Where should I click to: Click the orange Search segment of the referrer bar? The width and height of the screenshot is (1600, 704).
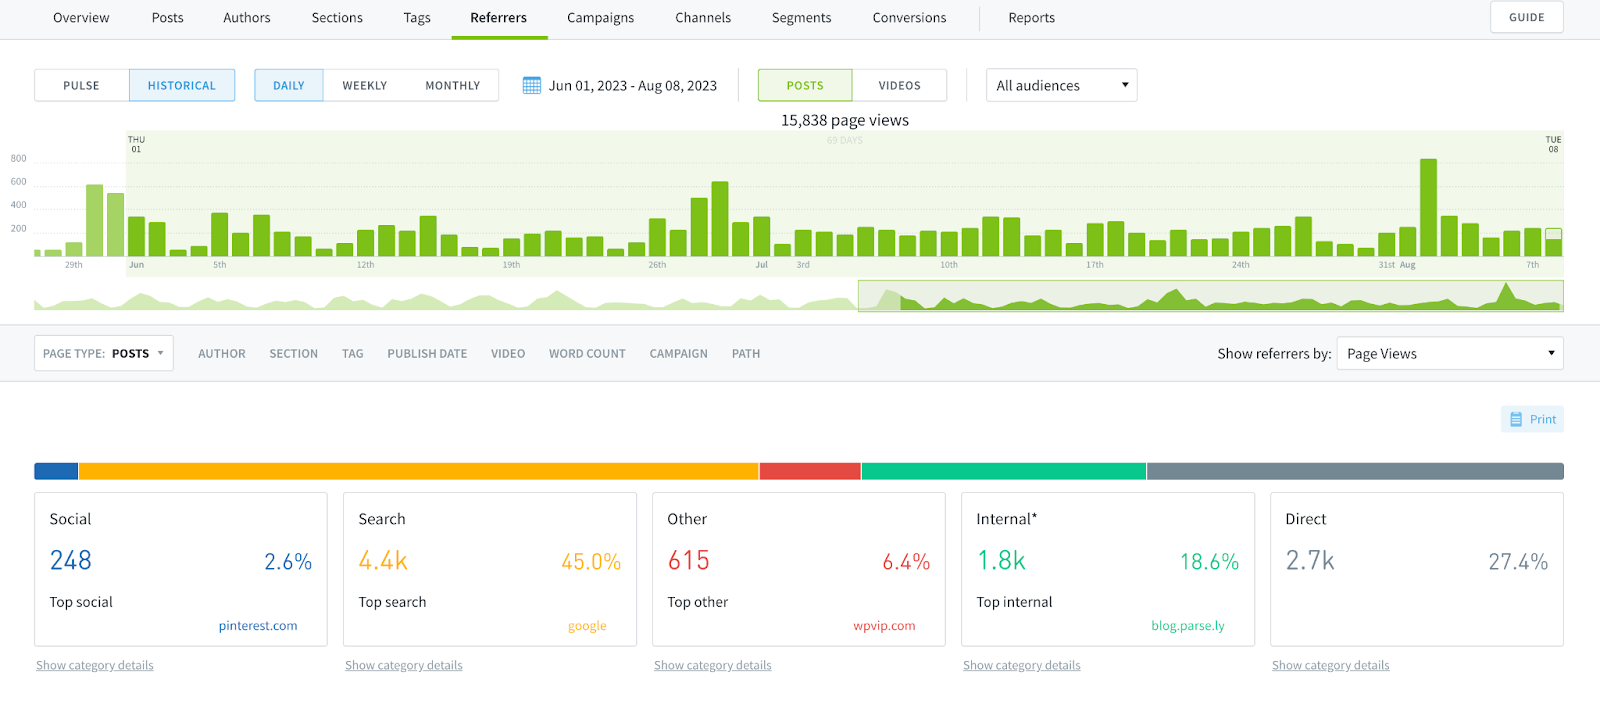click(418, 471)
